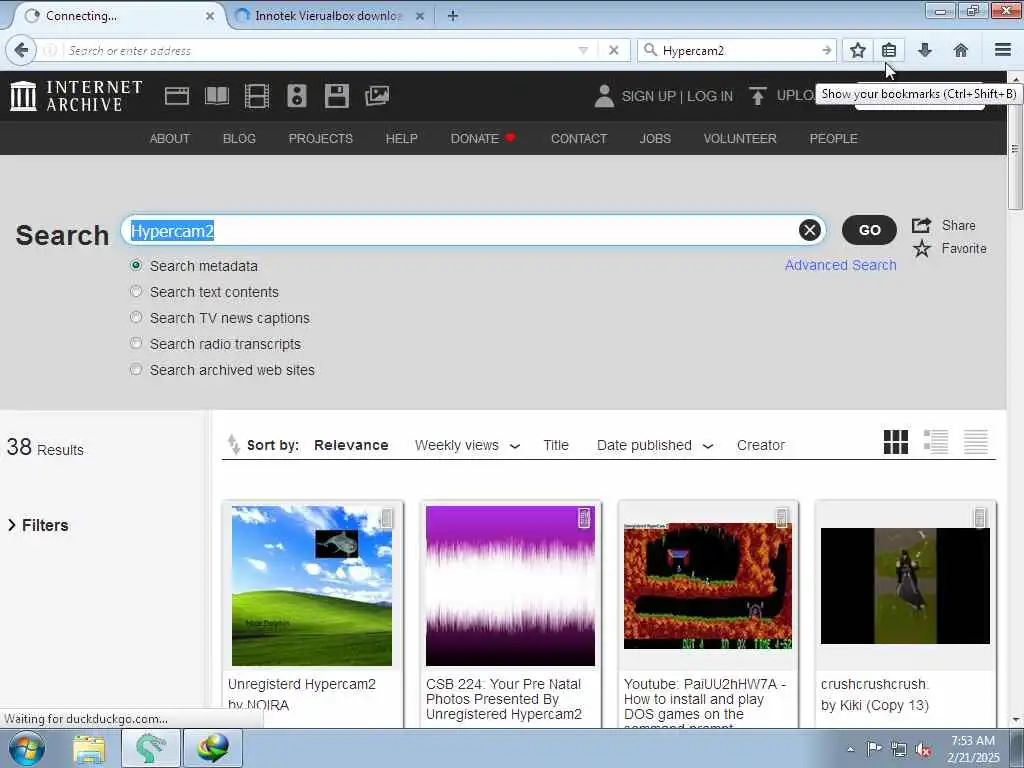Screen dimensions: 1024x768
Task: Bookmark this page star icon
Action: (x=857, y=50)
